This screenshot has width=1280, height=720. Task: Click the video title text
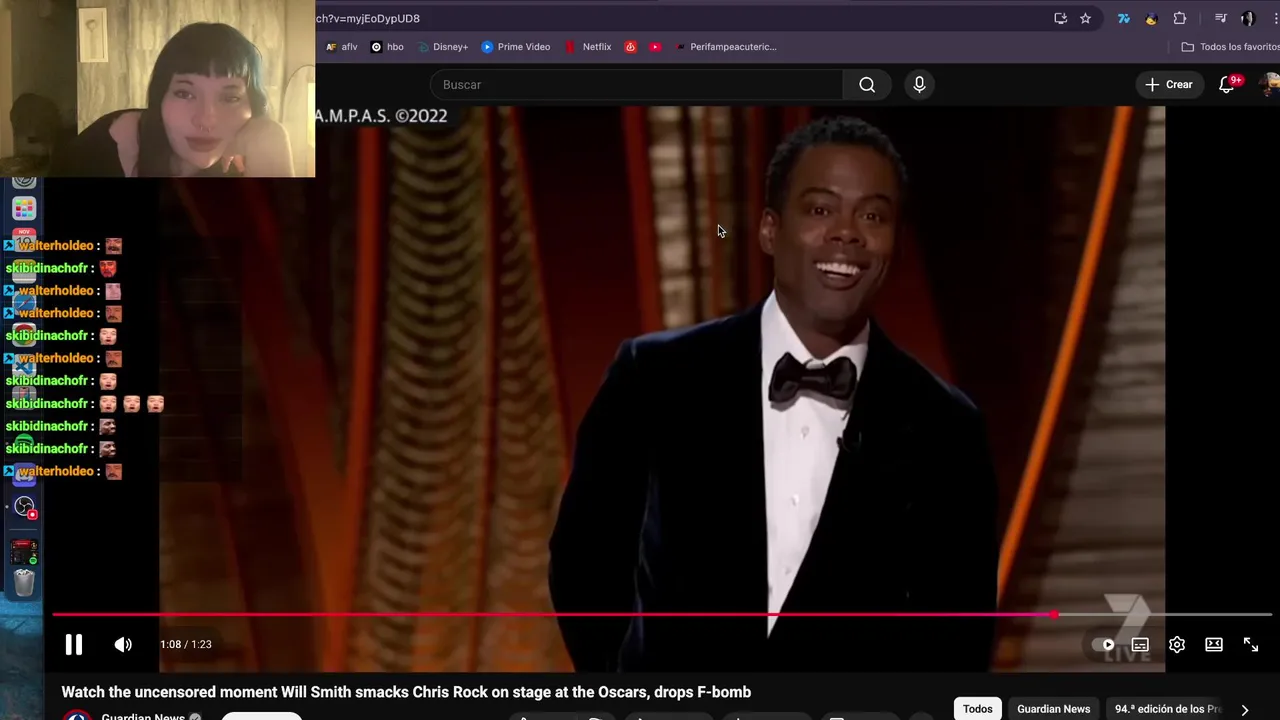pyautogui.click(x=406, y=692)
